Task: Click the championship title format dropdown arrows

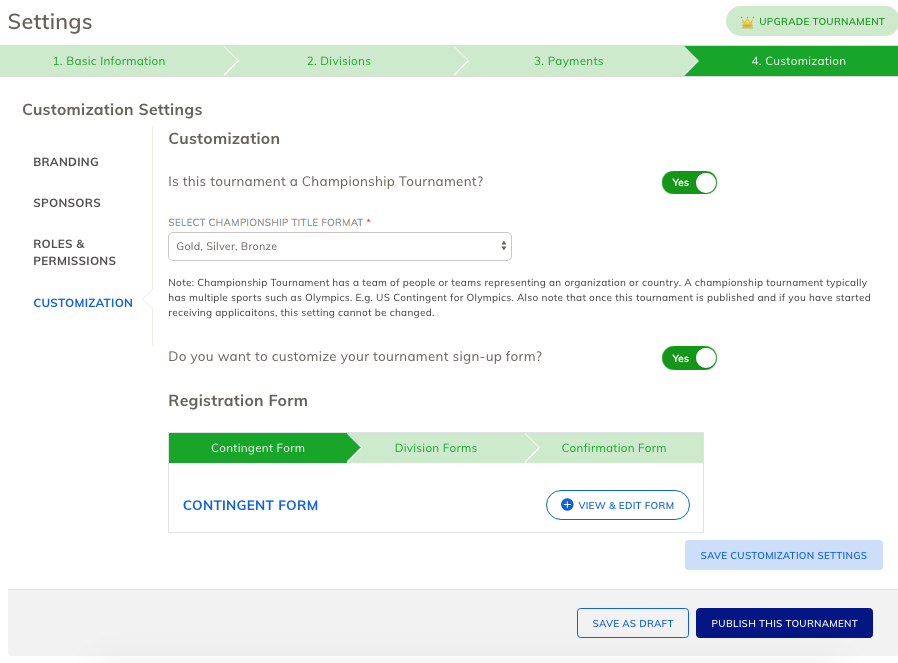Action: click(x=503, y=246)
